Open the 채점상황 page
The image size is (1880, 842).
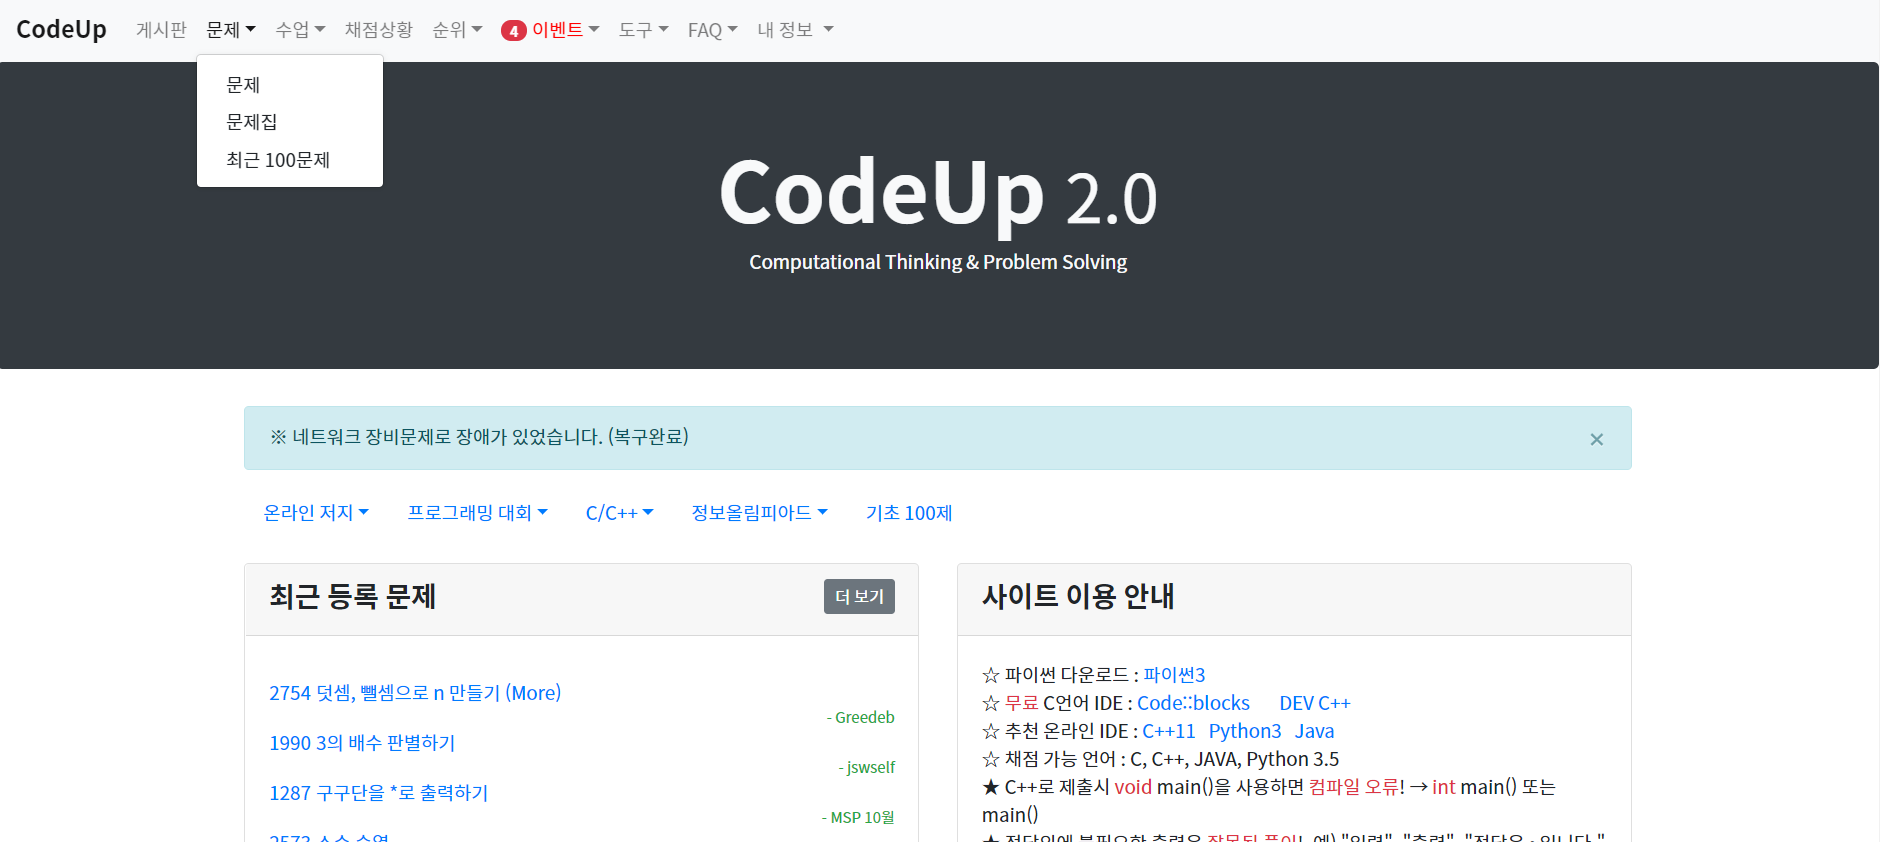[379, 30]
